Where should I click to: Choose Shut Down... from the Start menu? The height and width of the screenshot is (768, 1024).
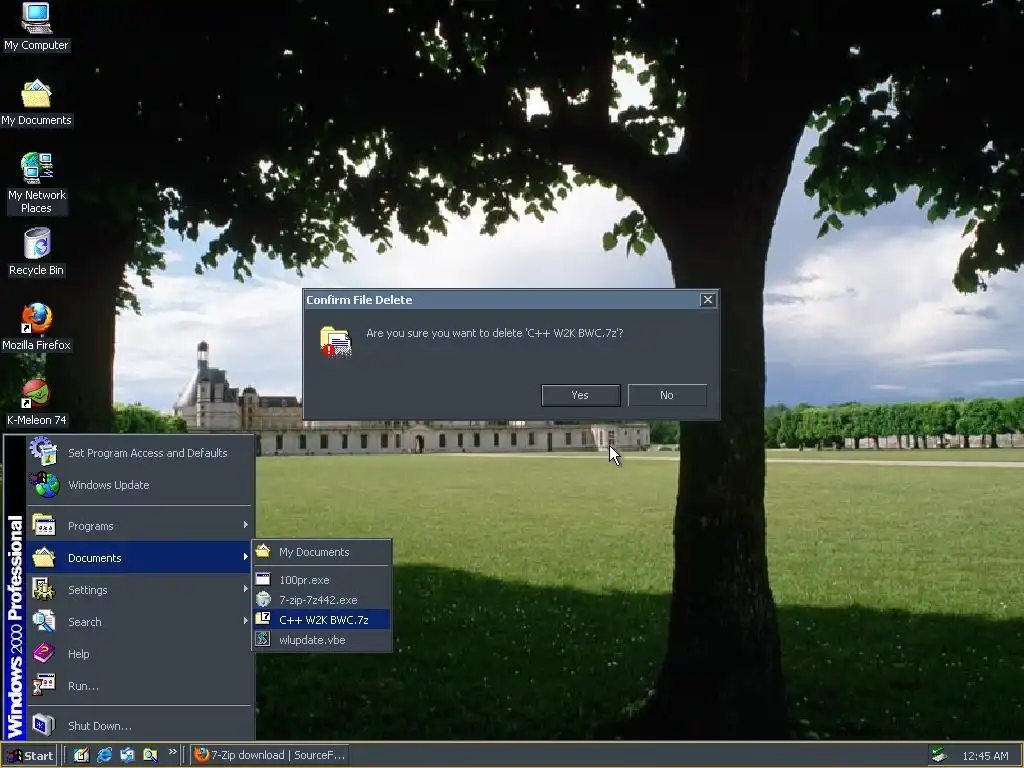(139, 726)
